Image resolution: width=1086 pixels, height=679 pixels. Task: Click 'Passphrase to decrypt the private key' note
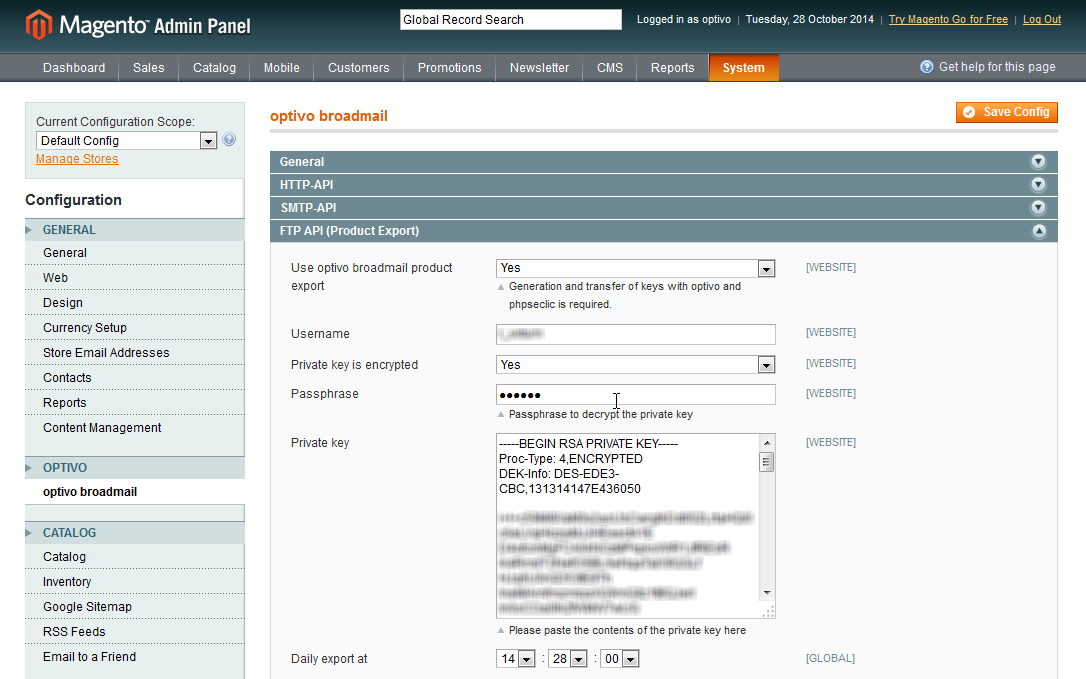click(x=600, y=414)
